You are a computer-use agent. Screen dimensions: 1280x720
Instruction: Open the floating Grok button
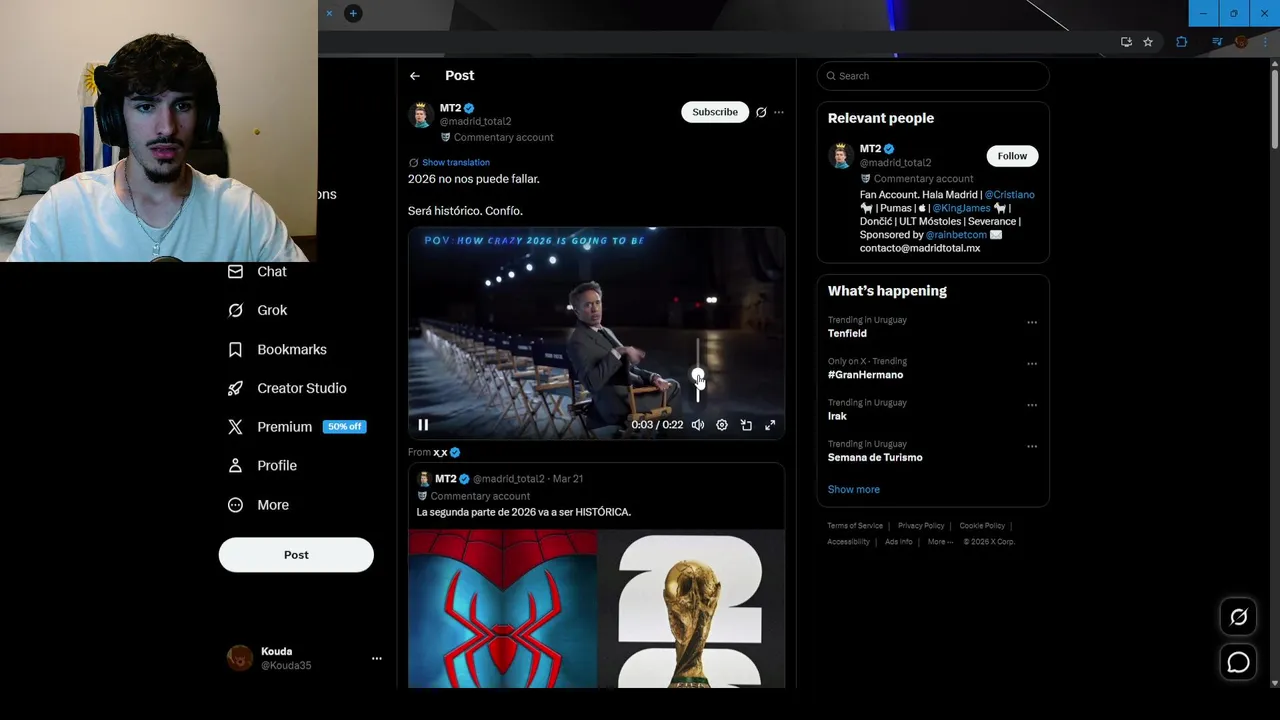(1238, 618)
